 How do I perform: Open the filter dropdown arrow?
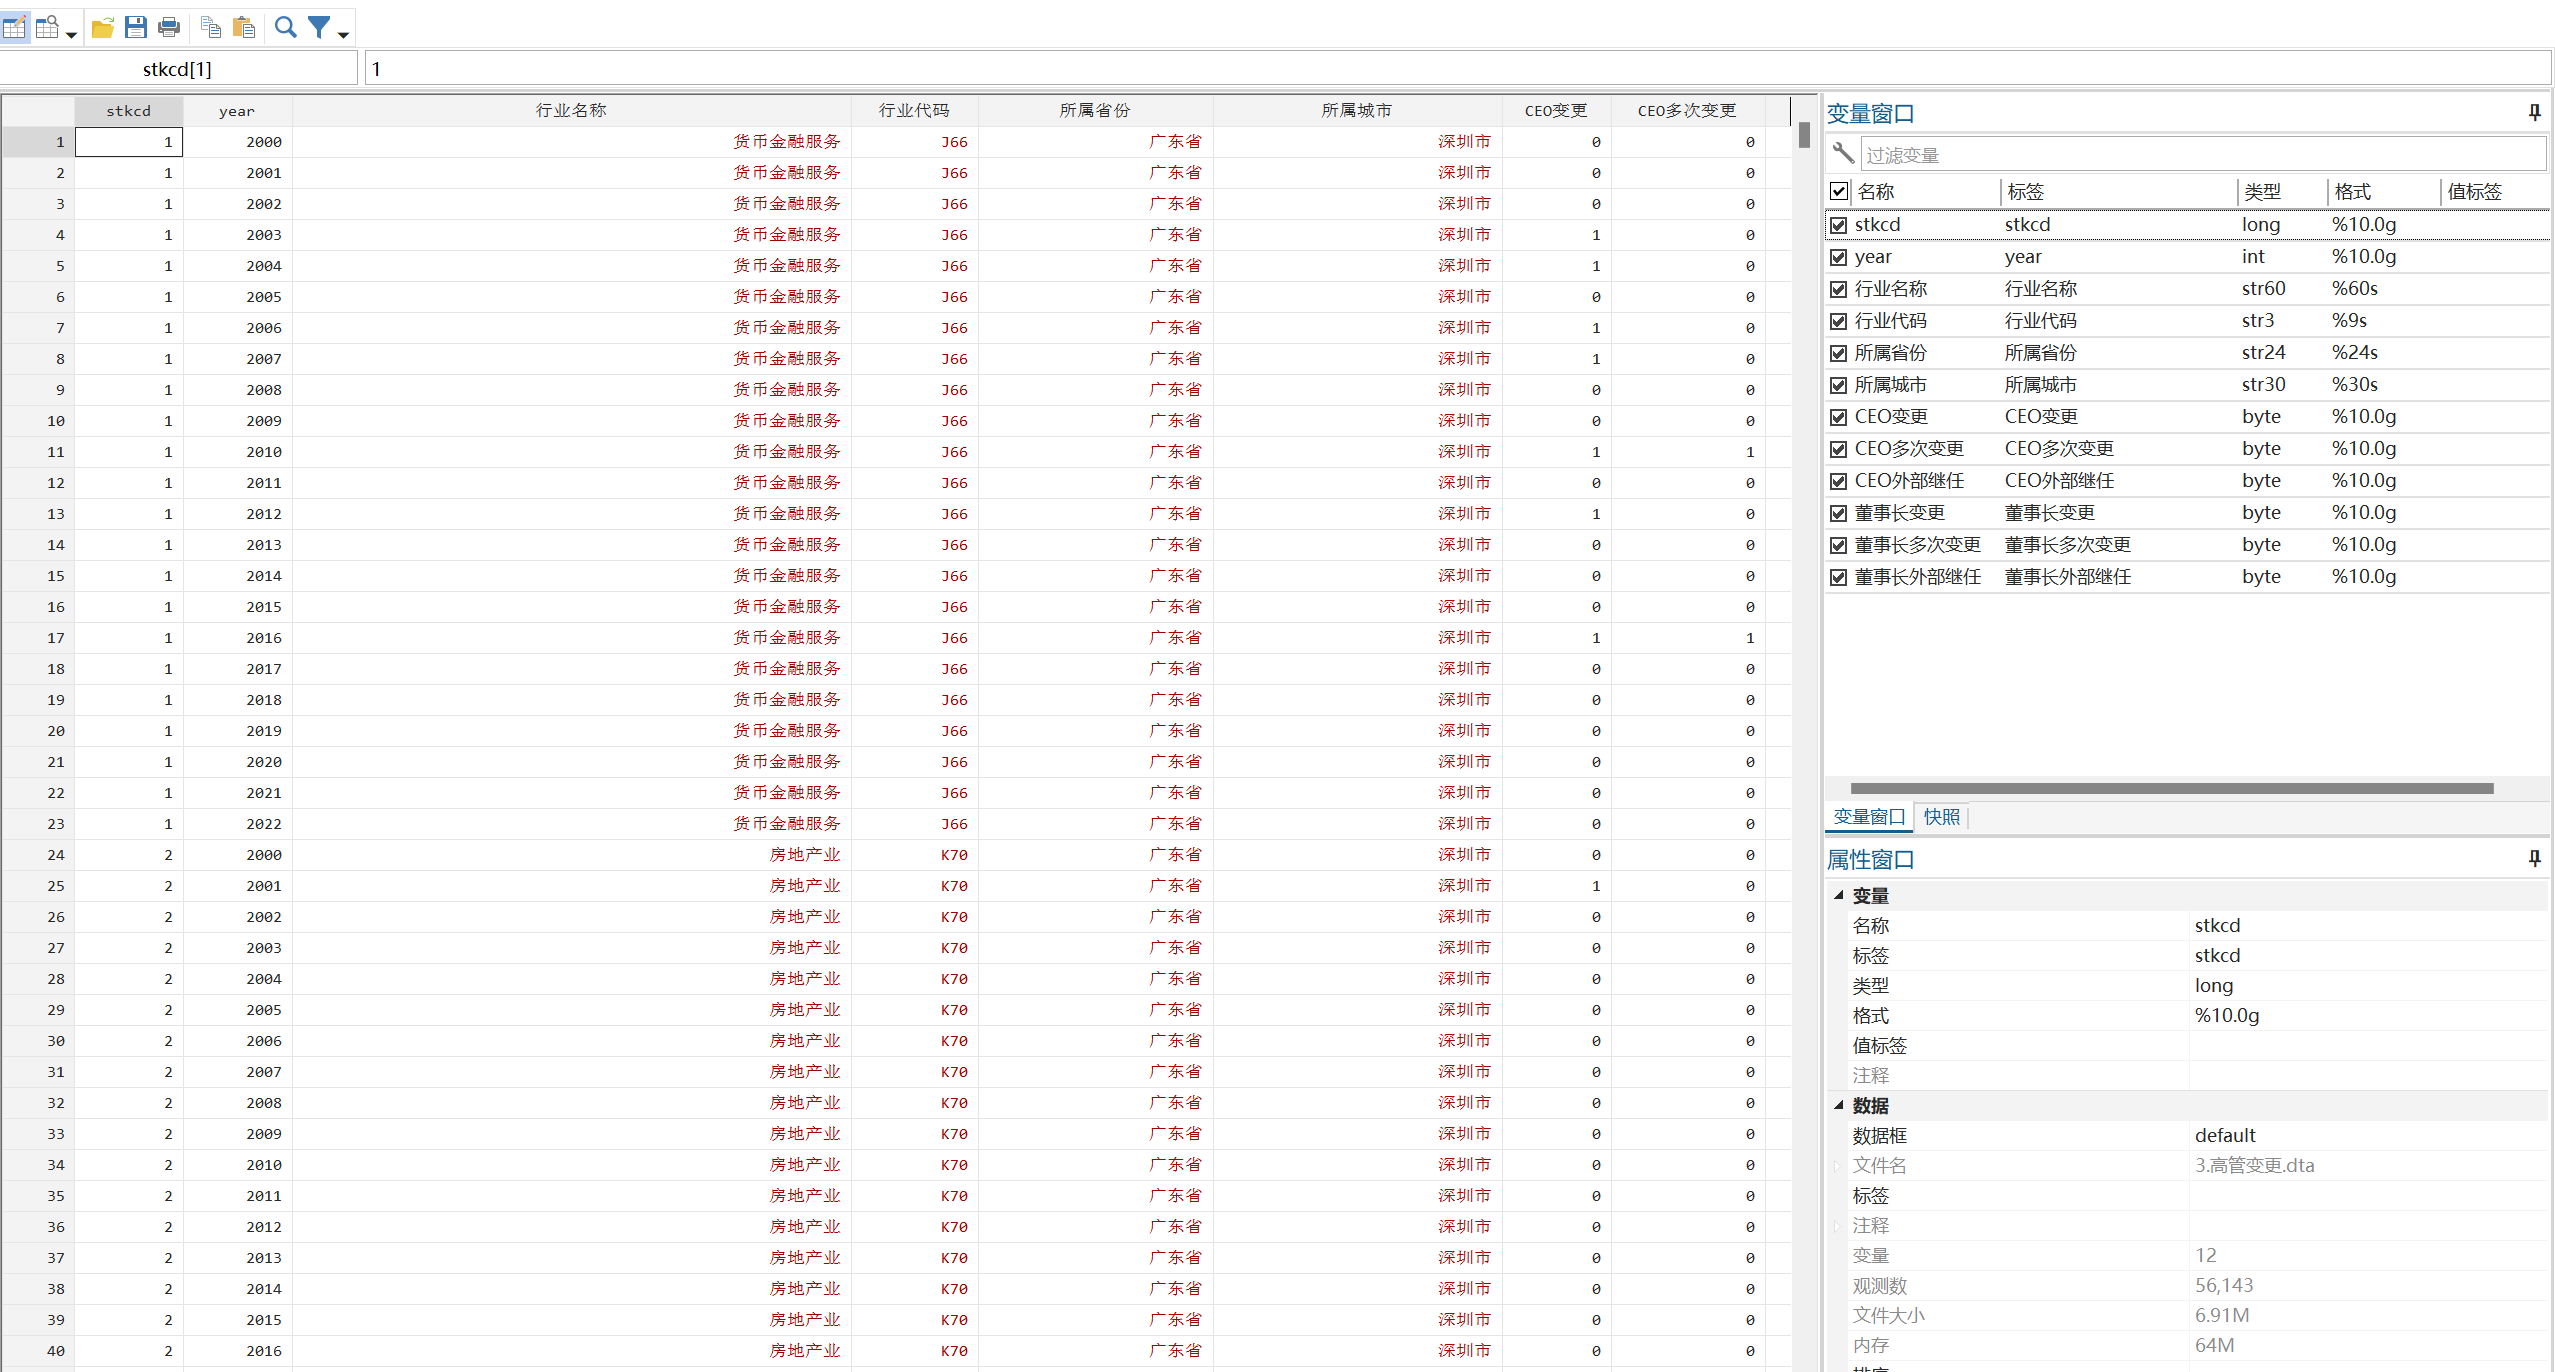(343, 35)
